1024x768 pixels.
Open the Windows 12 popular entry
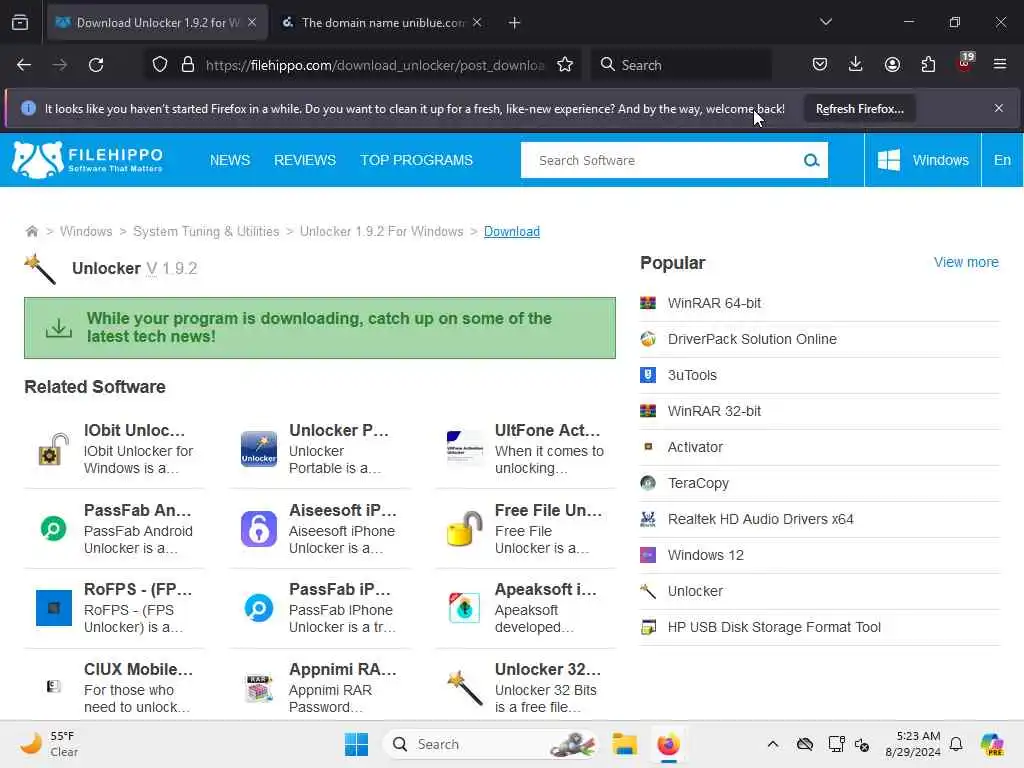(x=705, y=555)
